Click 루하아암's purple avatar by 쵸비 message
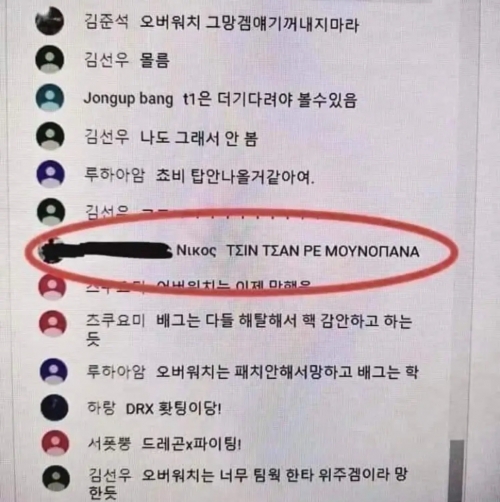500x502 pixels. tap(50, 174)
